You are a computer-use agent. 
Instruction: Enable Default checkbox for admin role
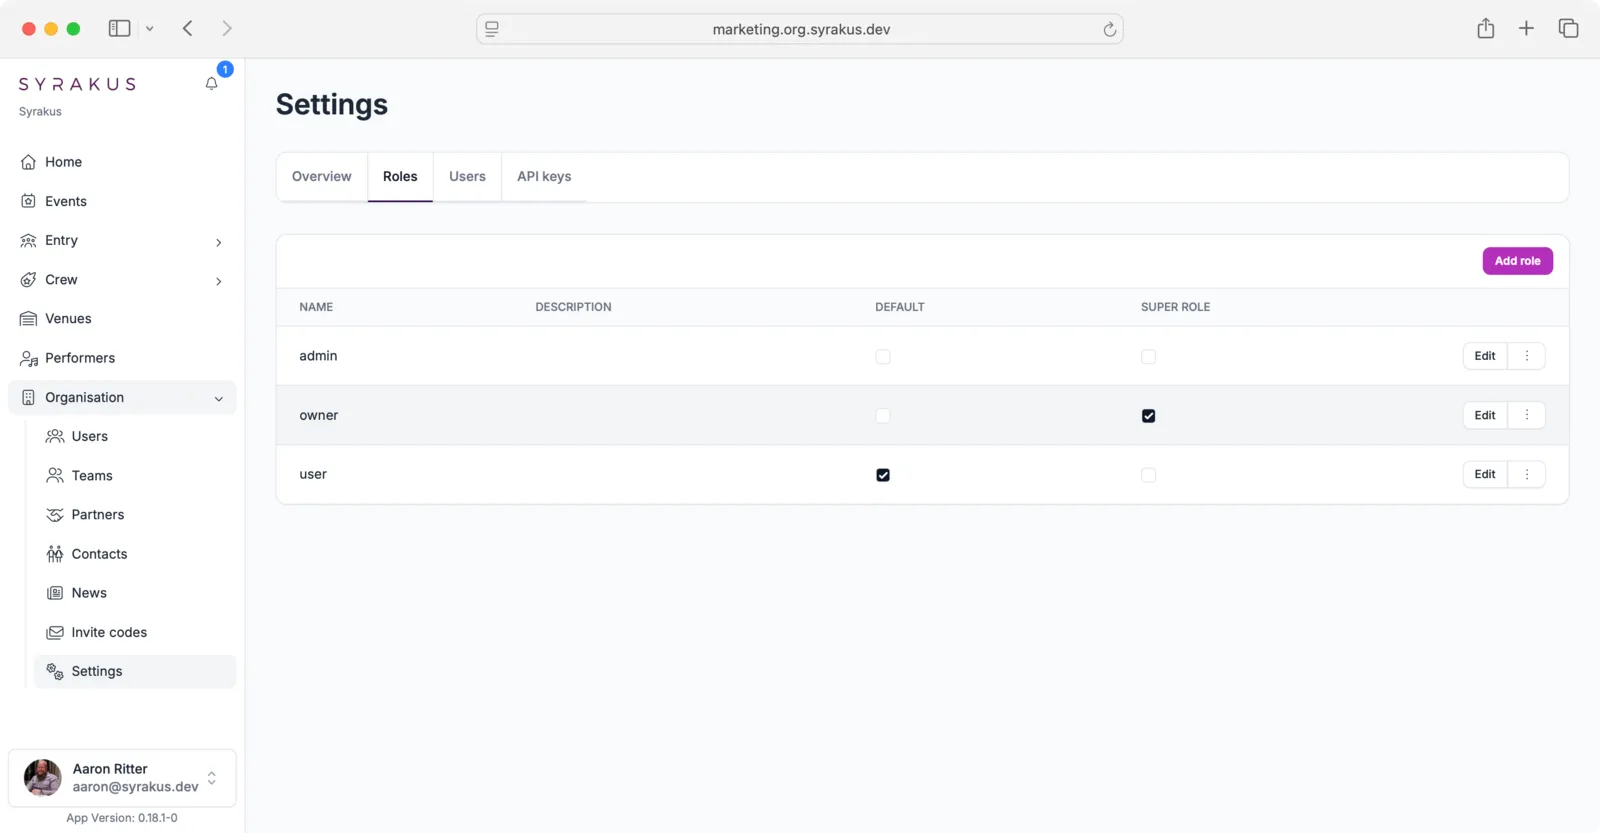coord(882,357)
